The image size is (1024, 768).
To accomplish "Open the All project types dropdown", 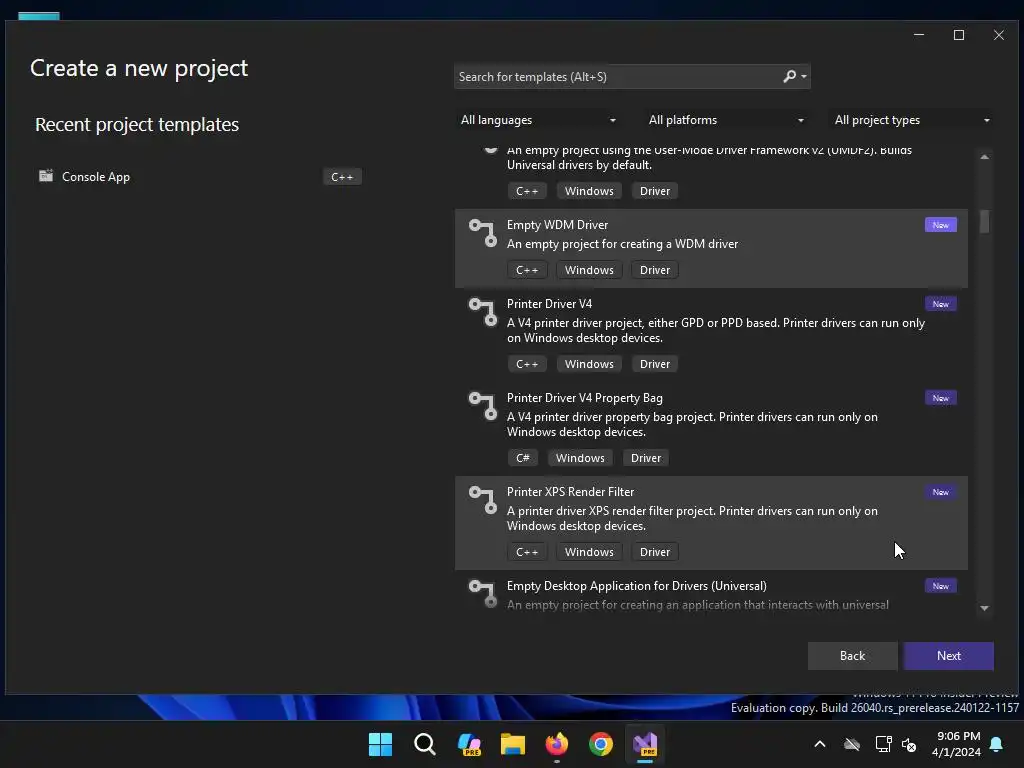I will pos(912,120).
